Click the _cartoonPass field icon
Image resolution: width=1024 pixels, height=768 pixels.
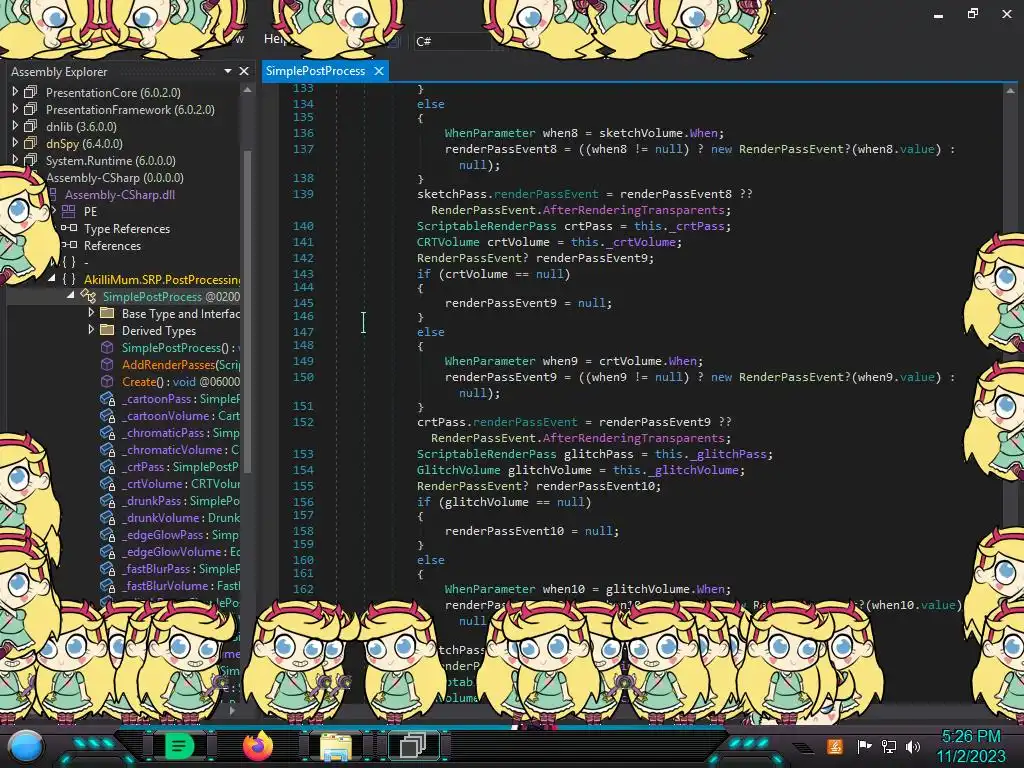pos(108,398)
